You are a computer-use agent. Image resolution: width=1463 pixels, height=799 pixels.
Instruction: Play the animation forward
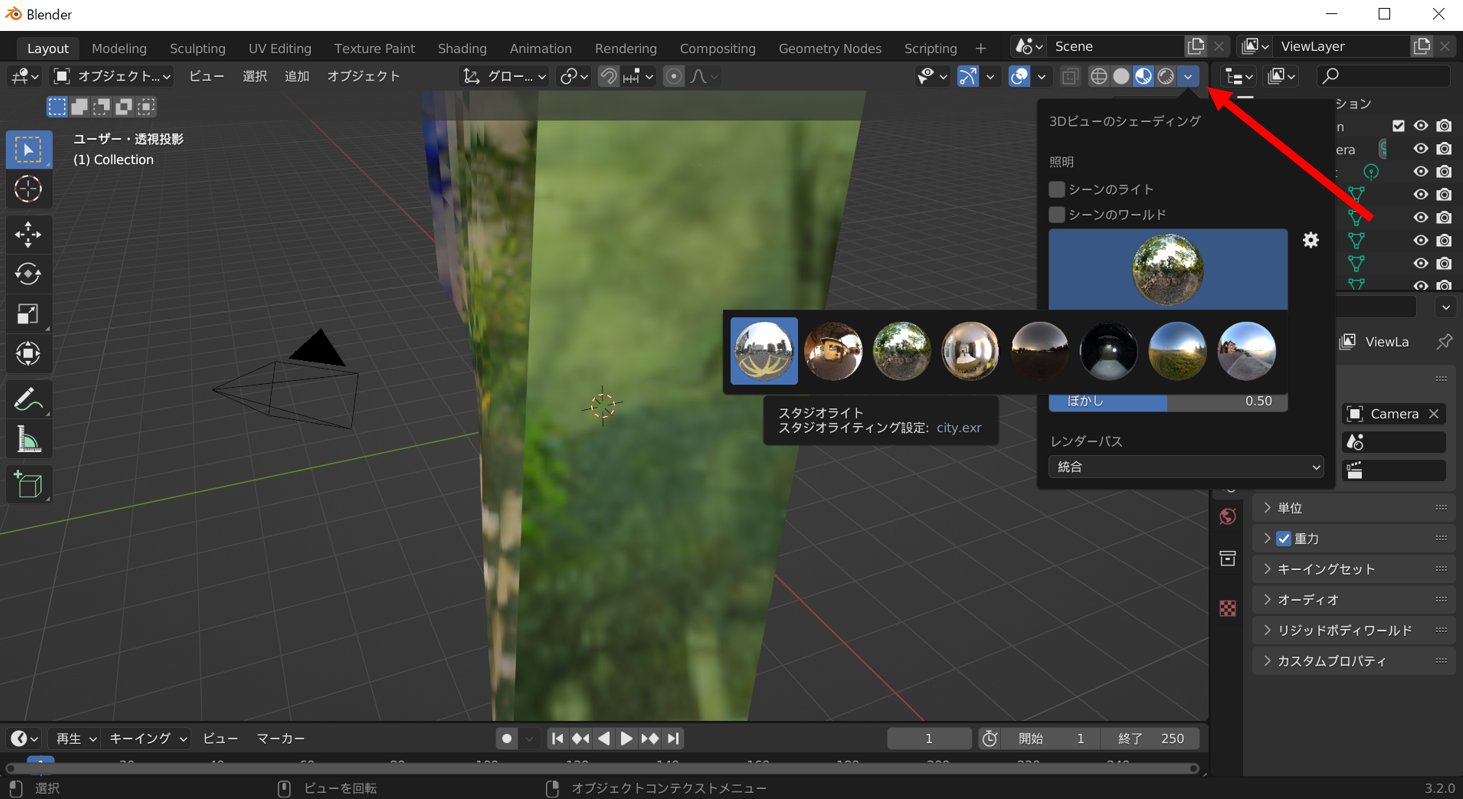(x=626, y=738)
